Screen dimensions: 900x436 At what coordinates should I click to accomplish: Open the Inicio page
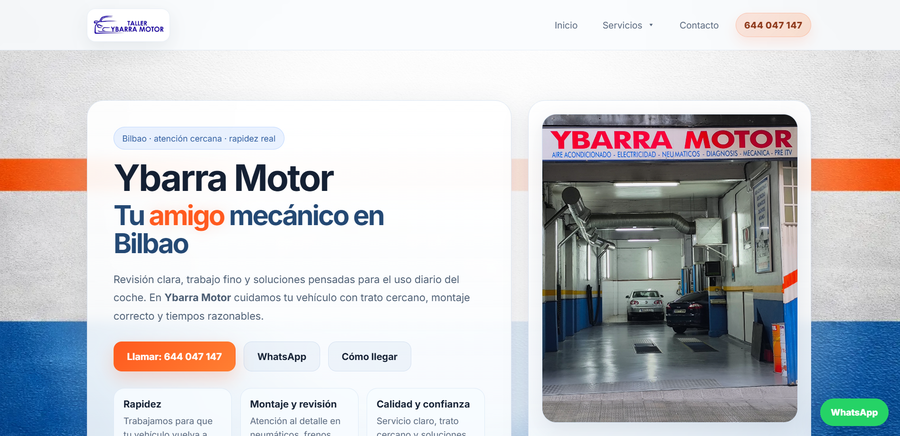click(565, 25)
